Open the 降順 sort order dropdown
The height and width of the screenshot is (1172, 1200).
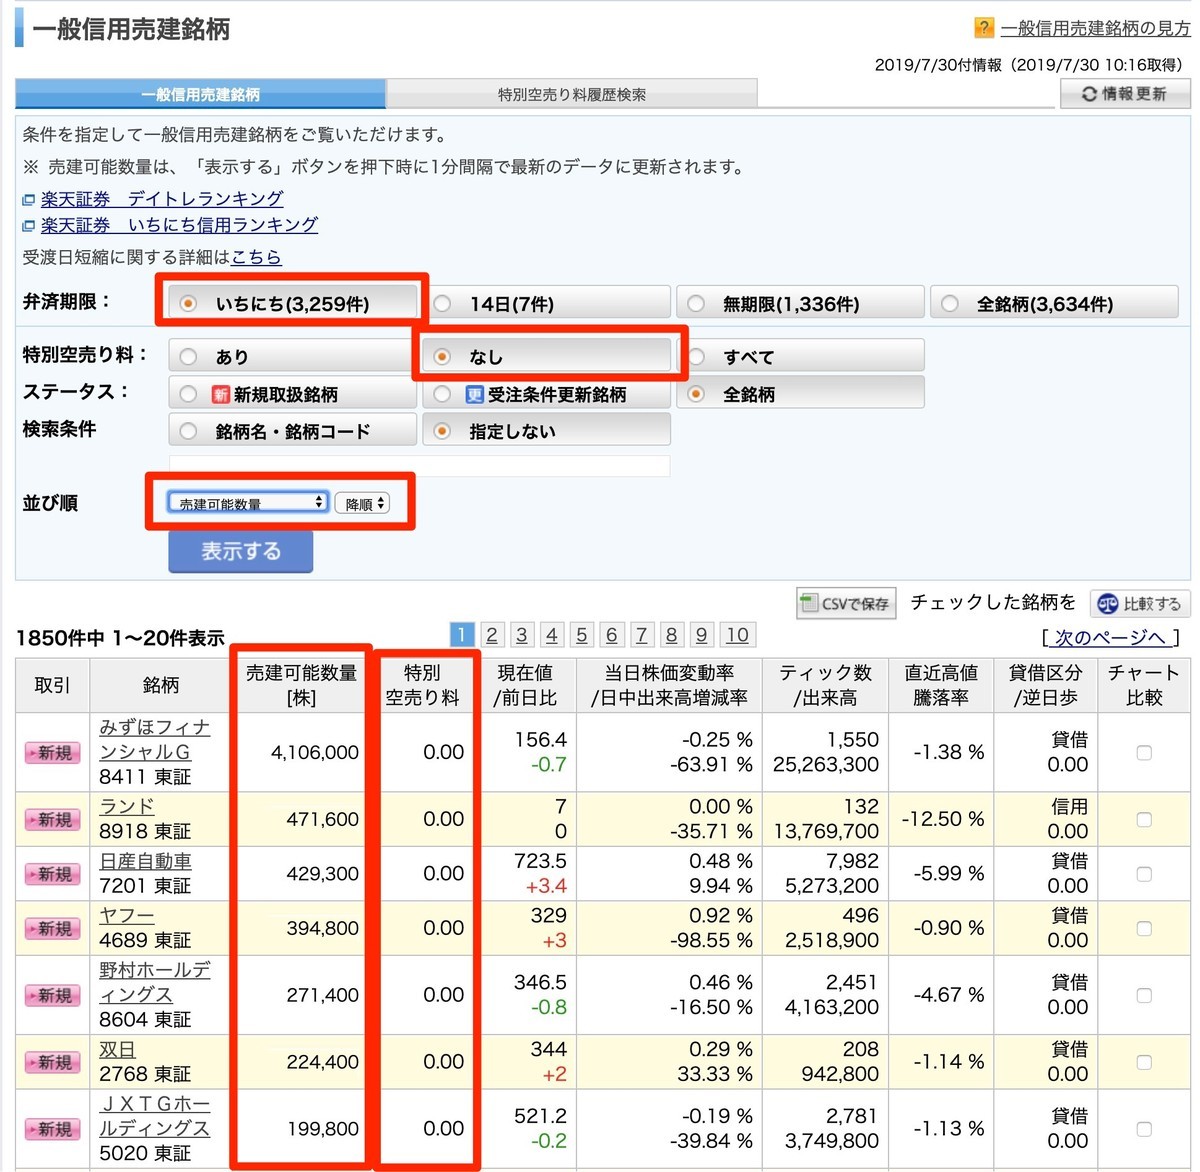click(x=362, y=504)
